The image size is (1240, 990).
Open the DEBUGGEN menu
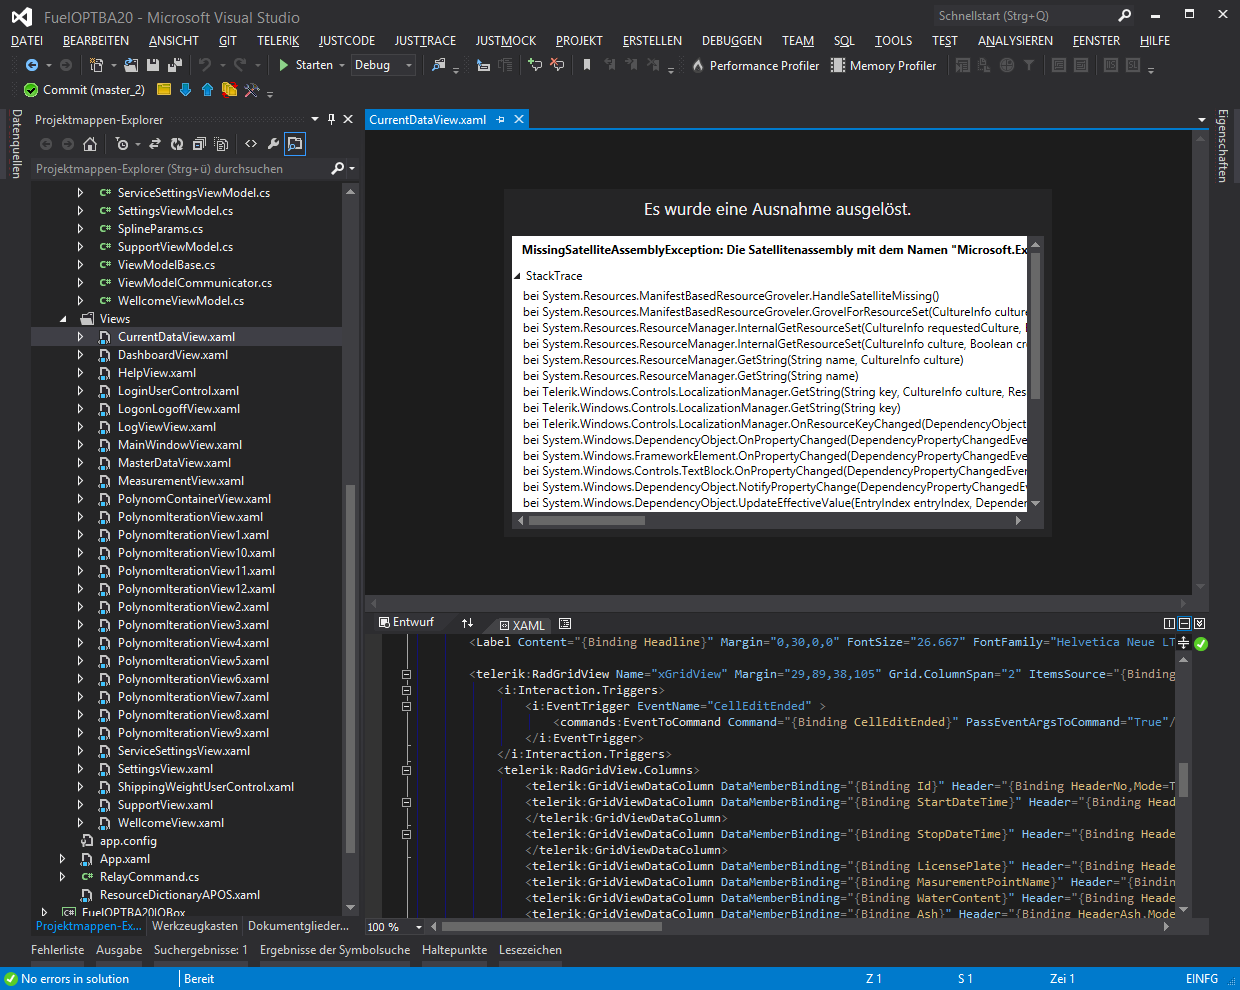coord(731,41)
